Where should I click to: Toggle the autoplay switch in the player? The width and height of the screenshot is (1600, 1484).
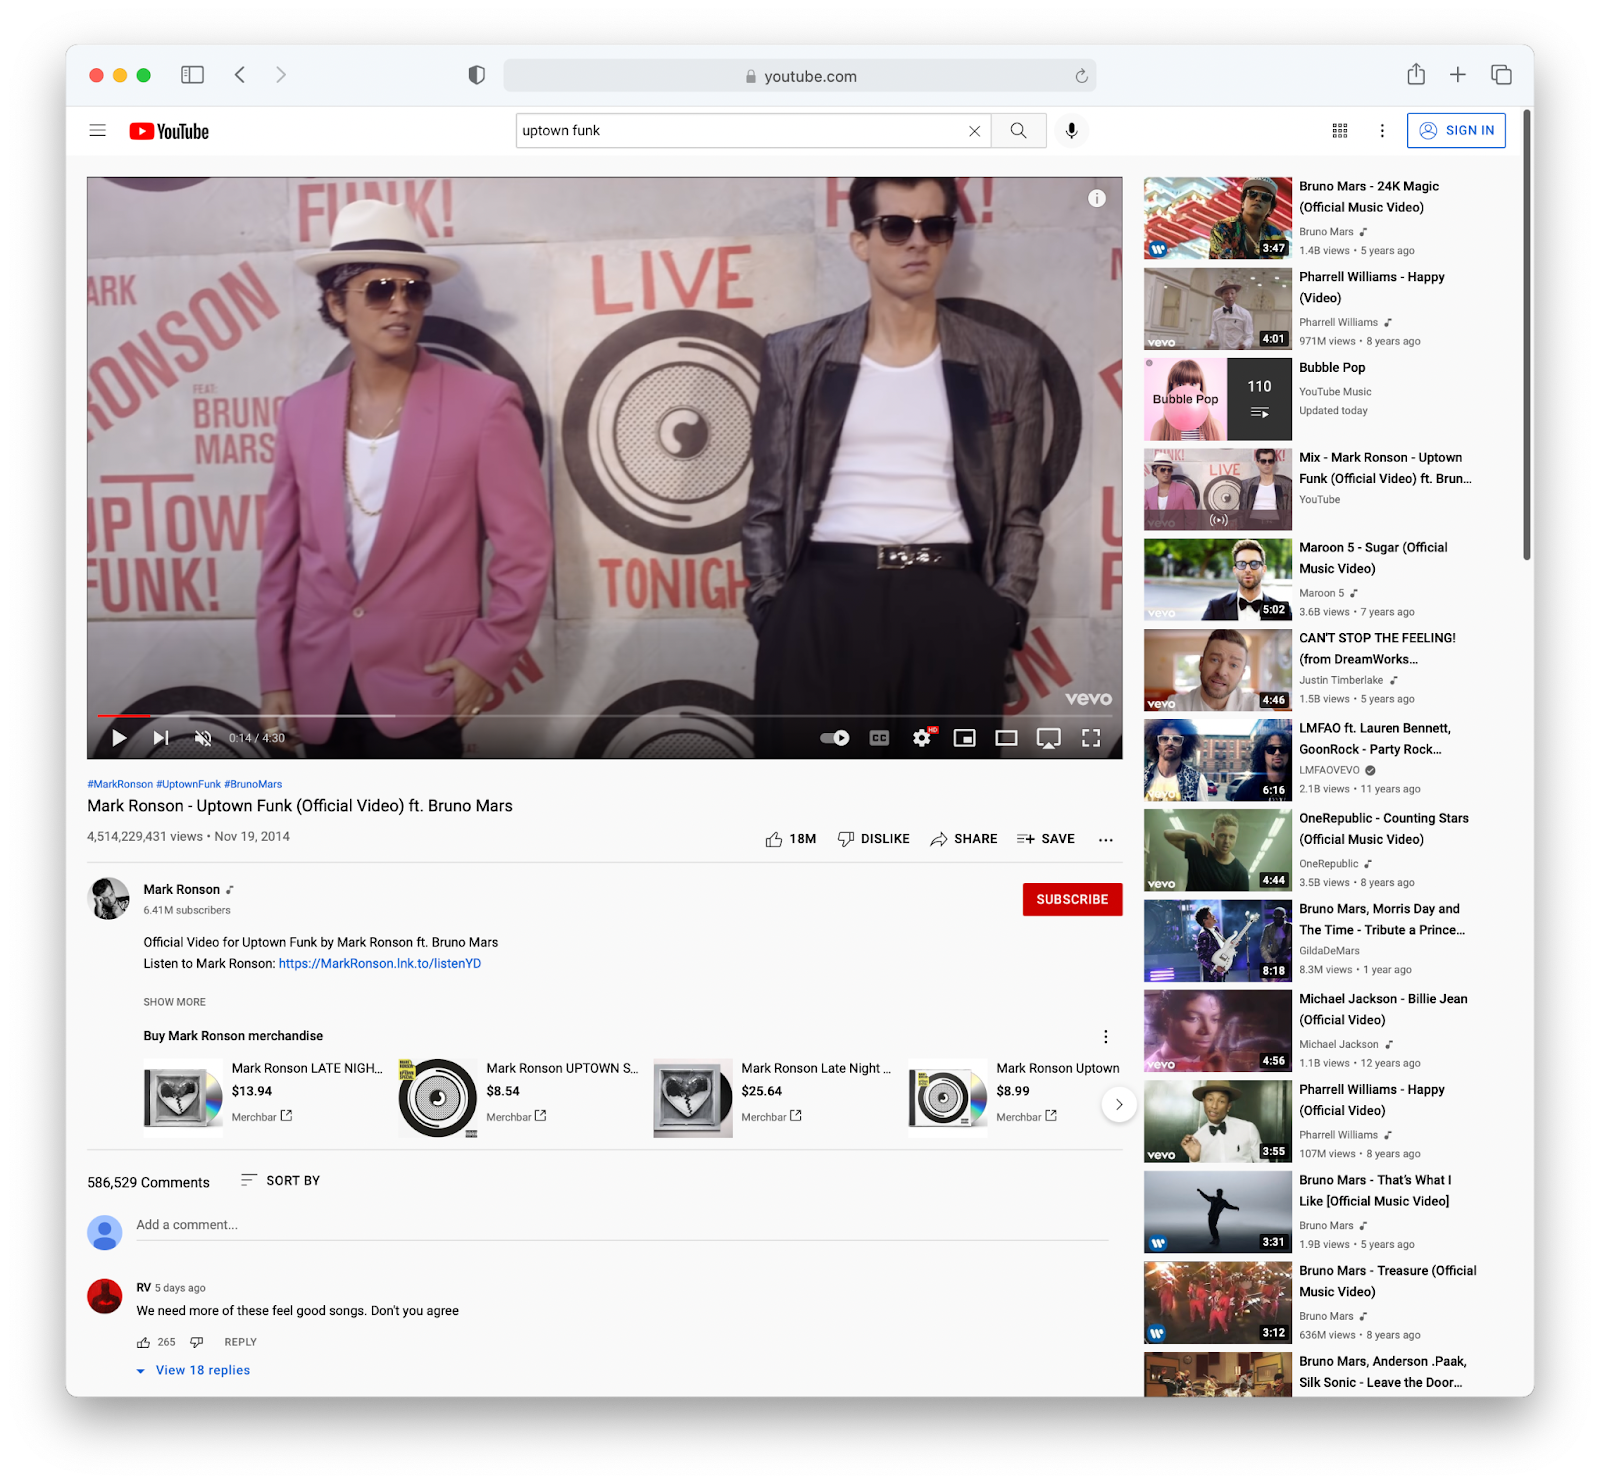[x=835, y=738]
